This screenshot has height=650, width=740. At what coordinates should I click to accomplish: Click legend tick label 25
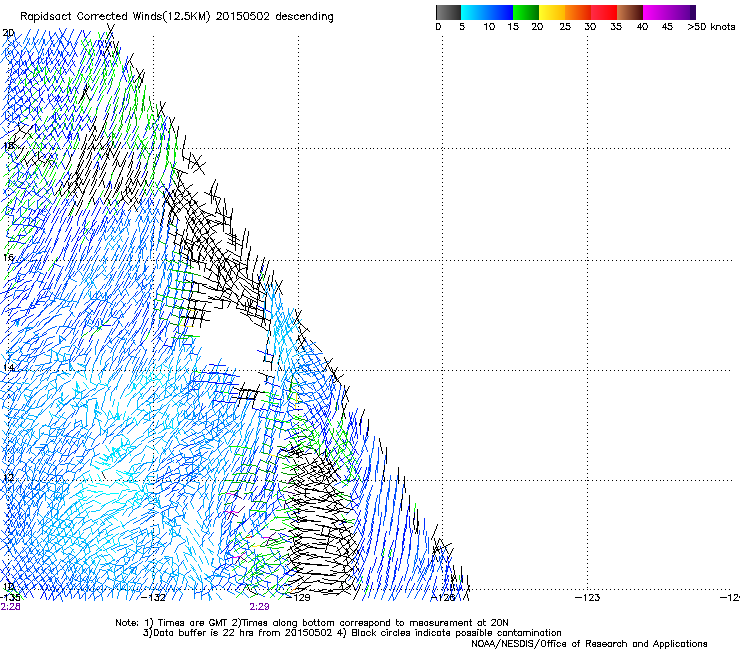tap(565, 27)
